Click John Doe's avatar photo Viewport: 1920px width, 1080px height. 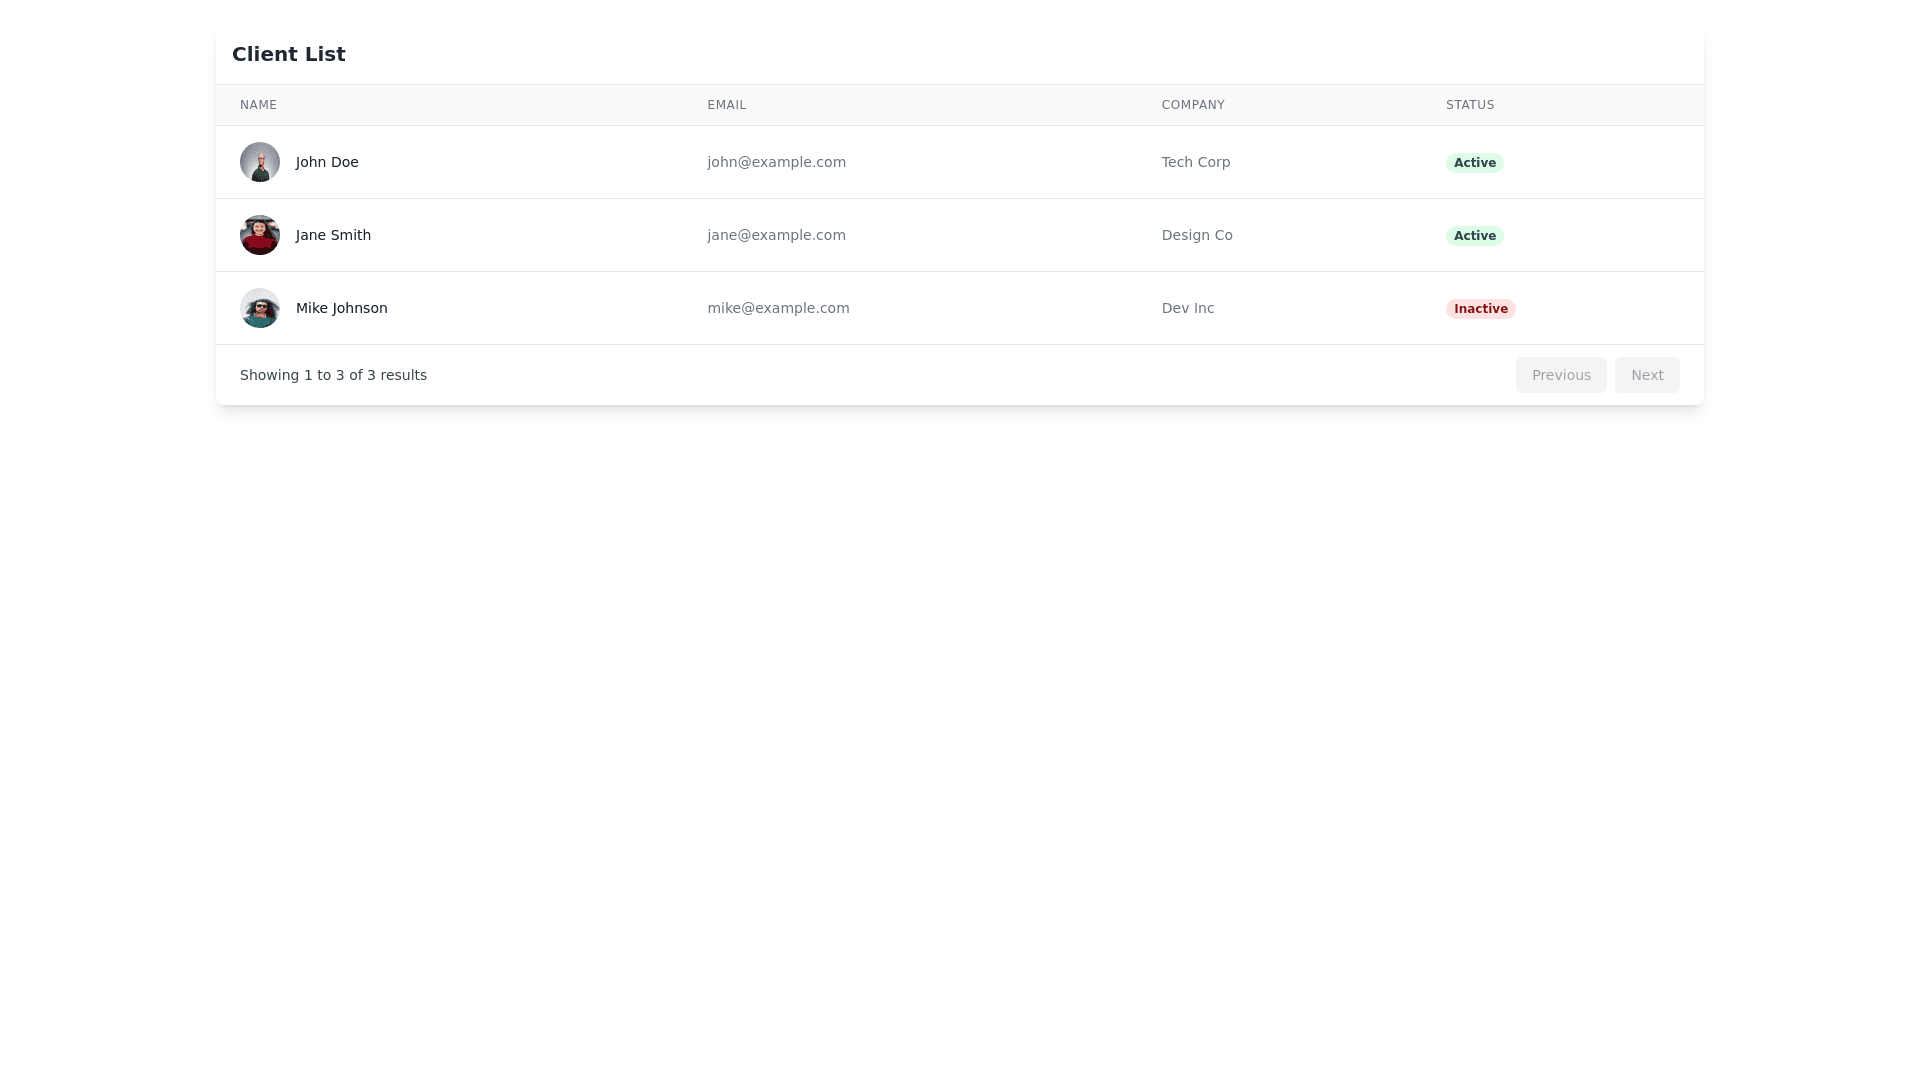point(260,162)
